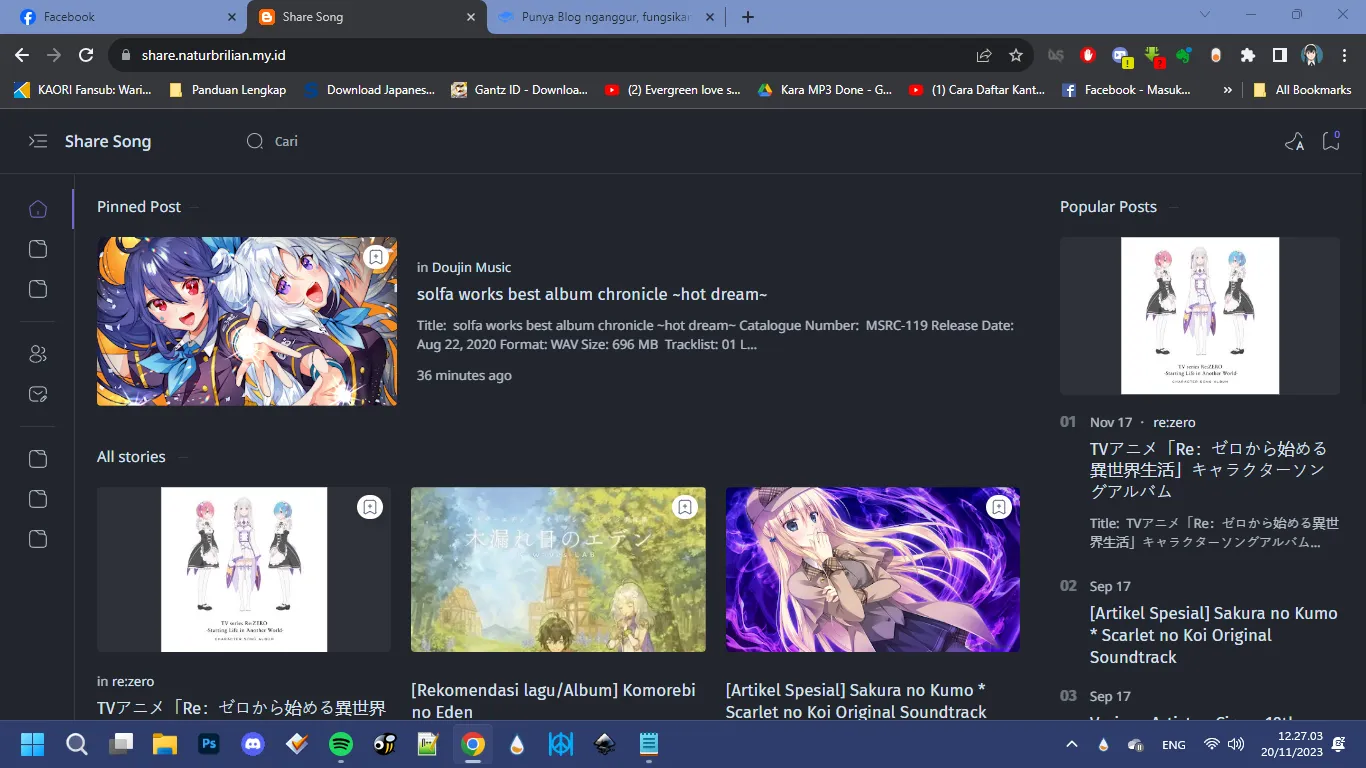Expand the hidden bookmarks chevron in bookmarks bar
Viewport: 1366px width, 768px height.
[x=1227, y=89]
